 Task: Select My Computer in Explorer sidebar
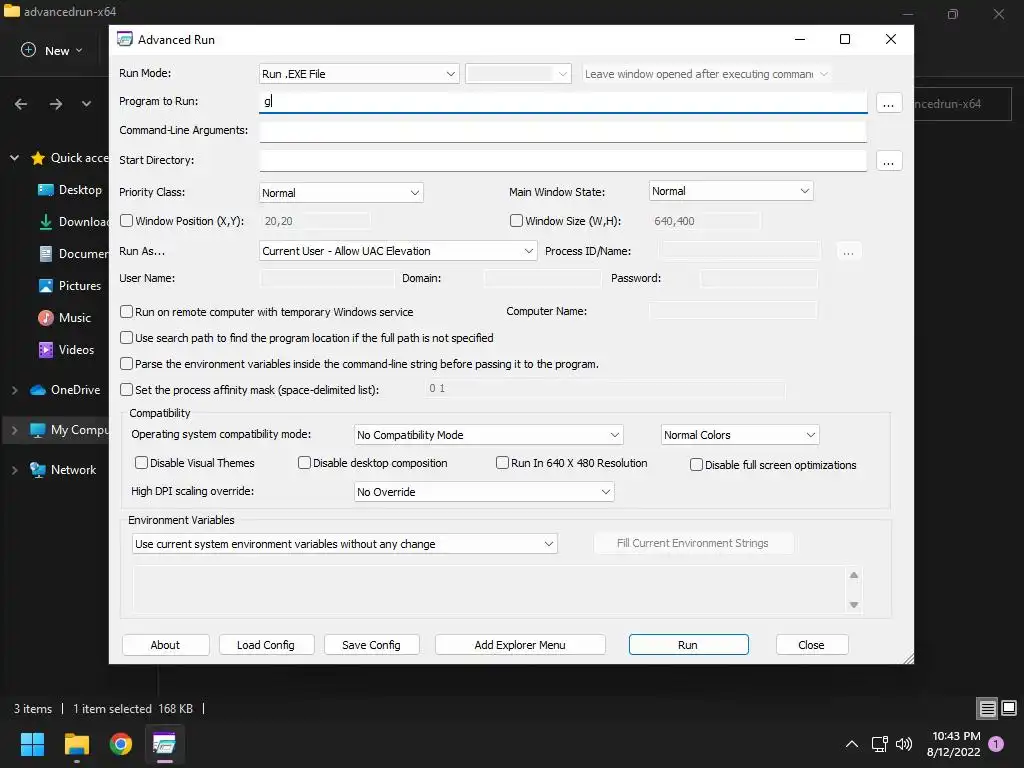tap(69, 430)
